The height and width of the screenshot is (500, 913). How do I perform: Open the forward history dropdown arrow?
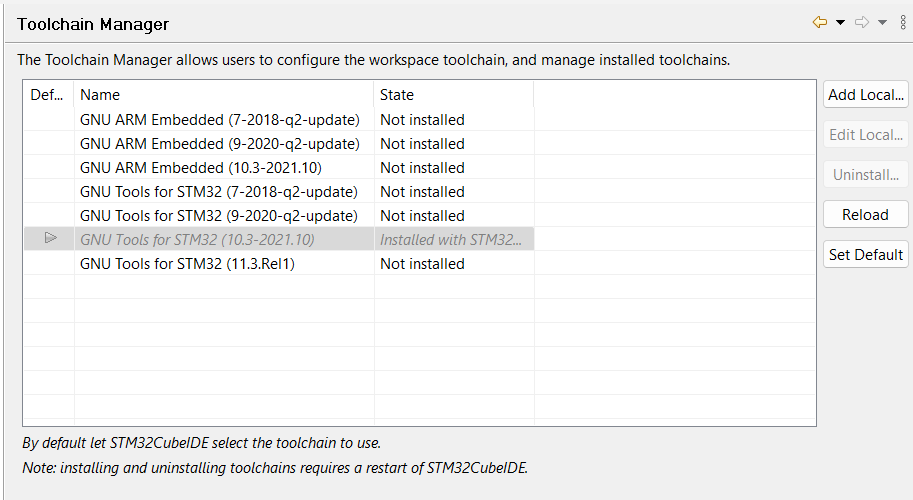[x=883, y=23]
